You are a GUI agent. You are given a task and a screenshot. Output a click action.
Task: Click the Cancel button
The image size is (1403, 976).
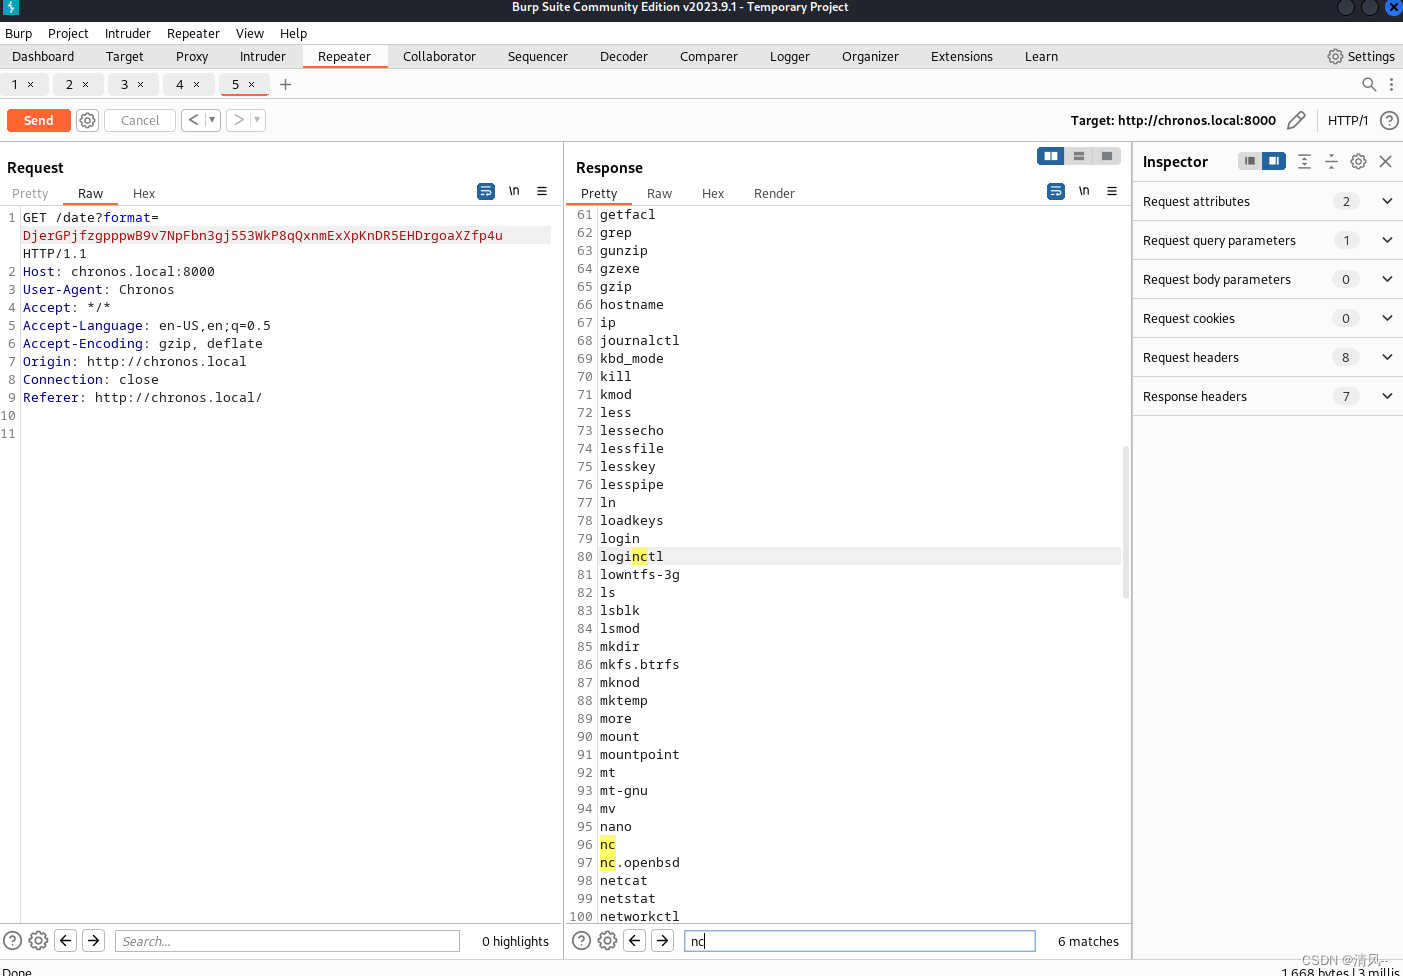tap(140, 120)
